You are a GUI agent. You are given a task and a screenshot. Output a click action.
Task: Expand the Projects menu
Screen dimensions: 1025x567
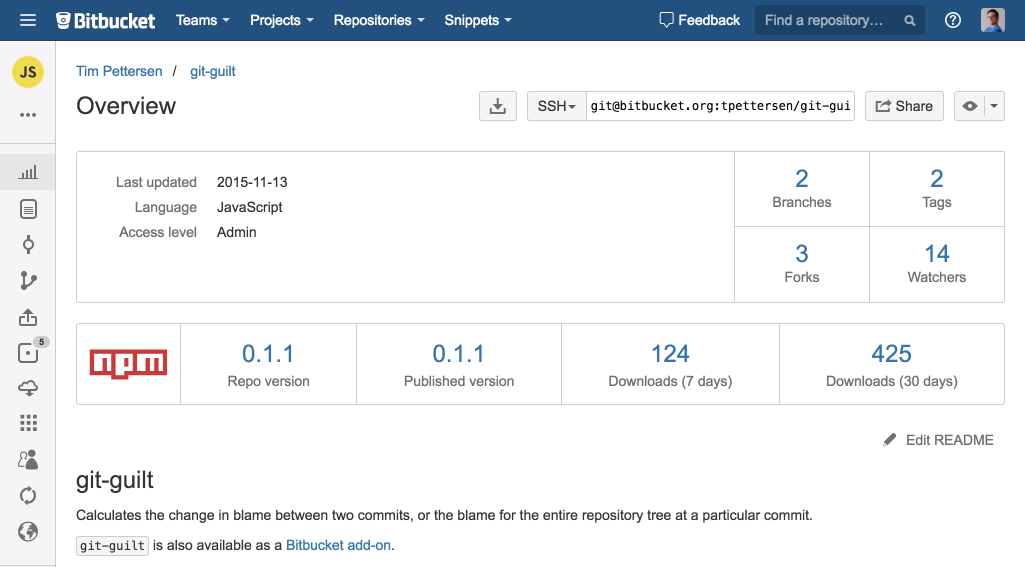pos(282,20)
